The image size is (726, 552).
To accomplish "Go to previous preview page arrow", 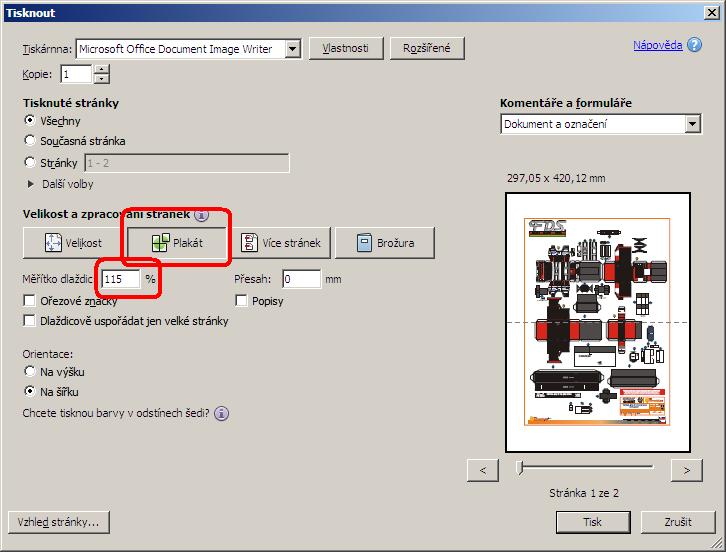I will pyautogui.click(x=483, y=468).
